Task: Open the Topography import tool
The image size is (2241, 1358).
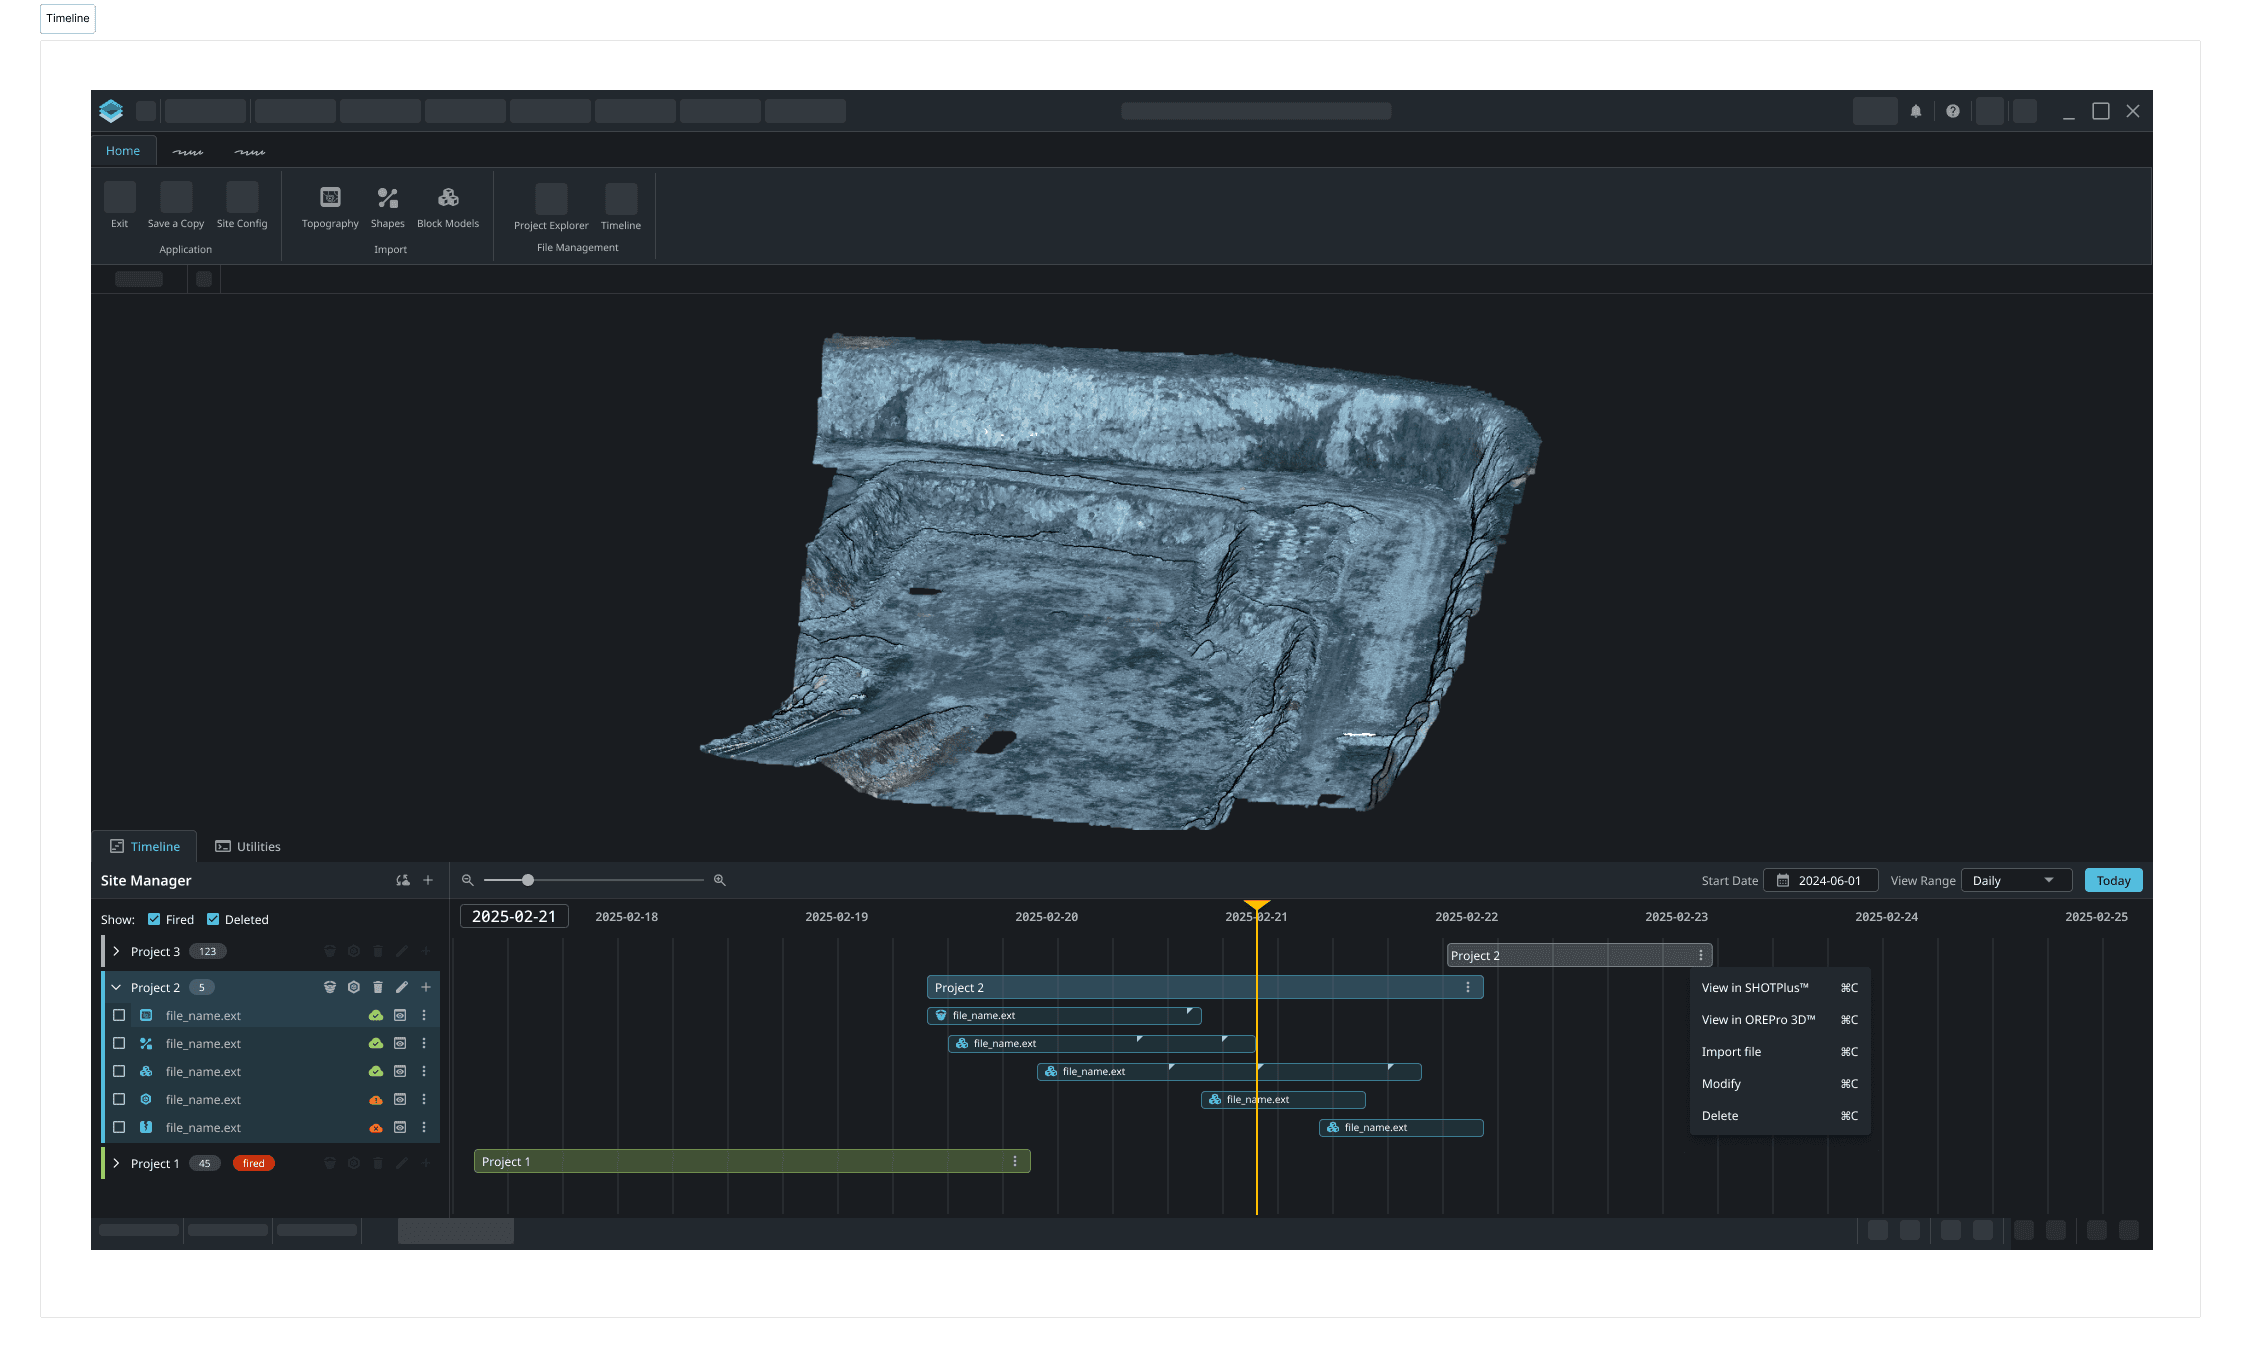Action: (x=330, y=198)
